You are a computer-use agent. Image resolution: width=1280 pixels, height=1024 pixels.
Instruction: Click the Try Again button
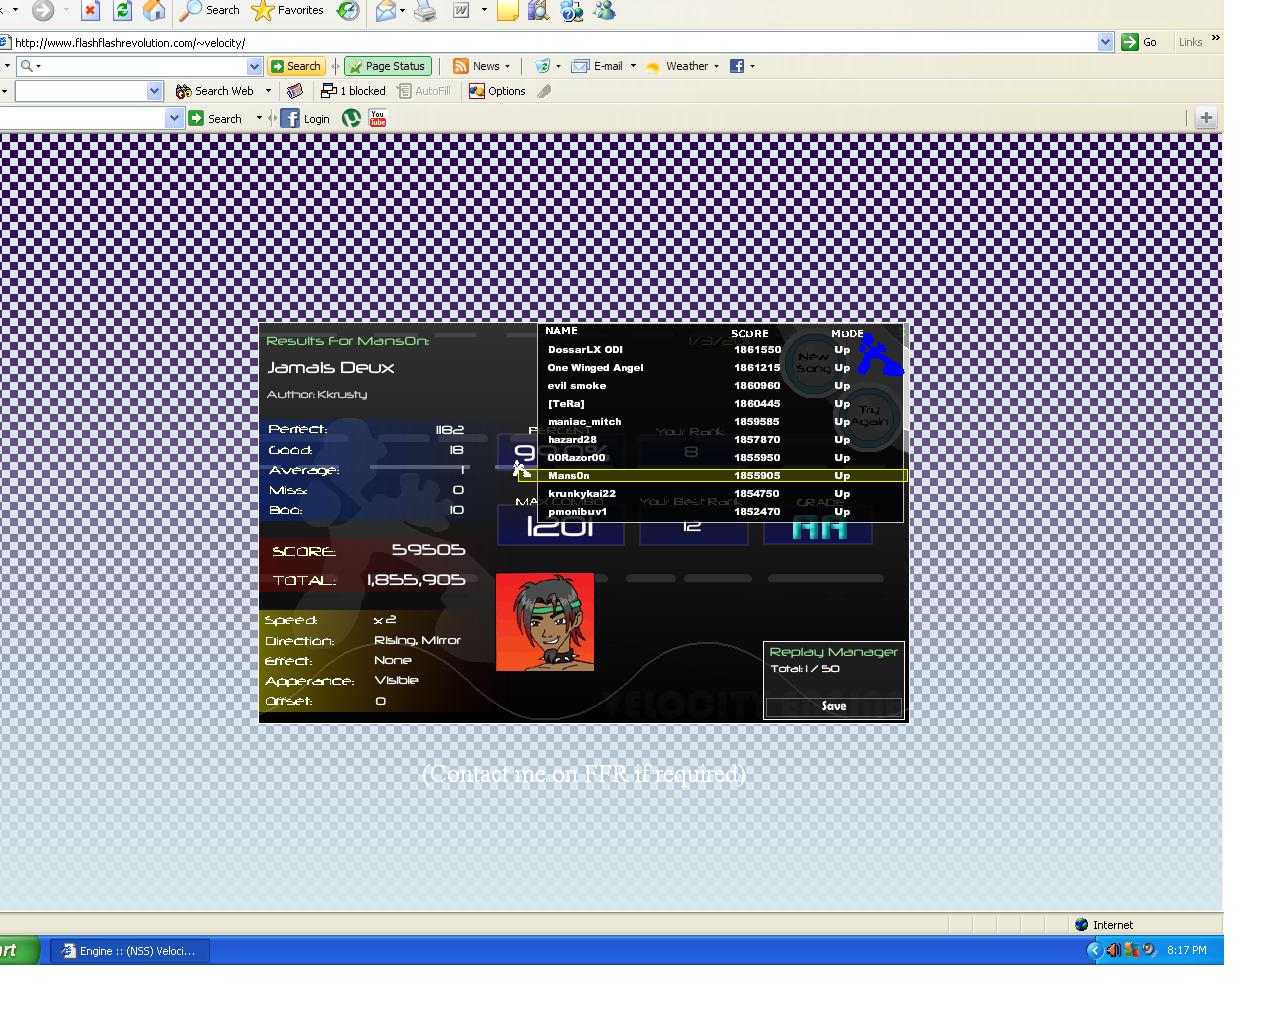(869, 416)
